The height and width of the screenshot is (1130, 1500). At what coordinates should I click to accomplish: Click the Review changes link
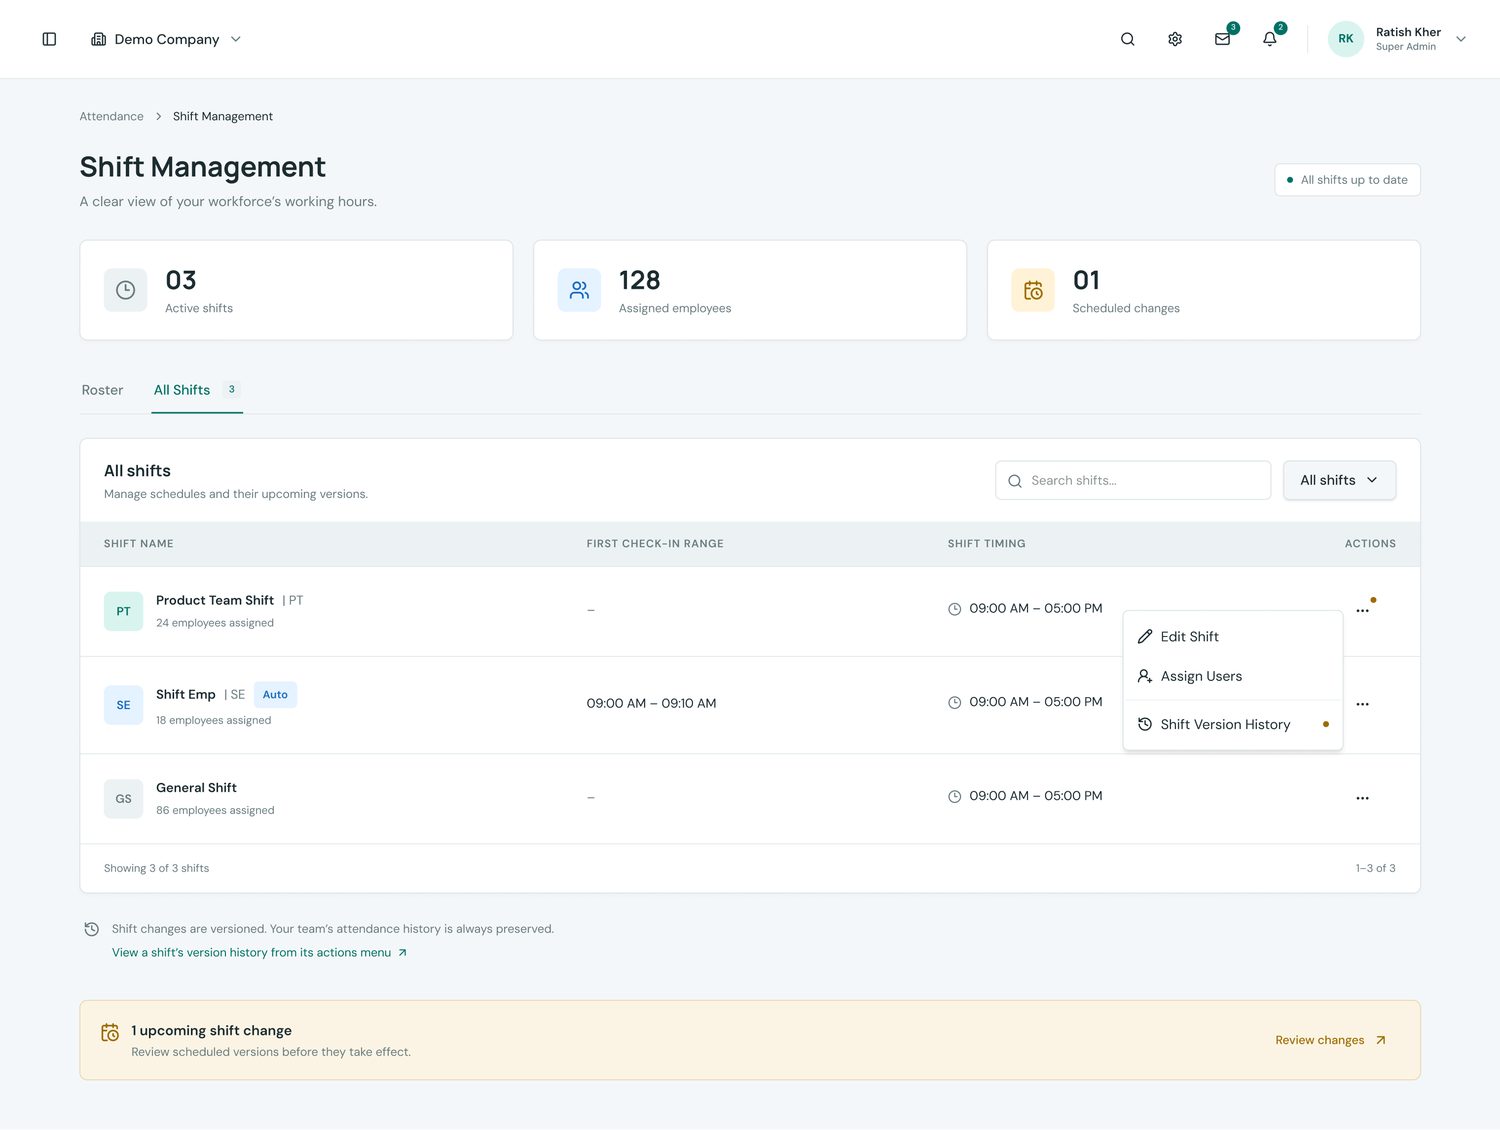[x=1330, y=1040]
